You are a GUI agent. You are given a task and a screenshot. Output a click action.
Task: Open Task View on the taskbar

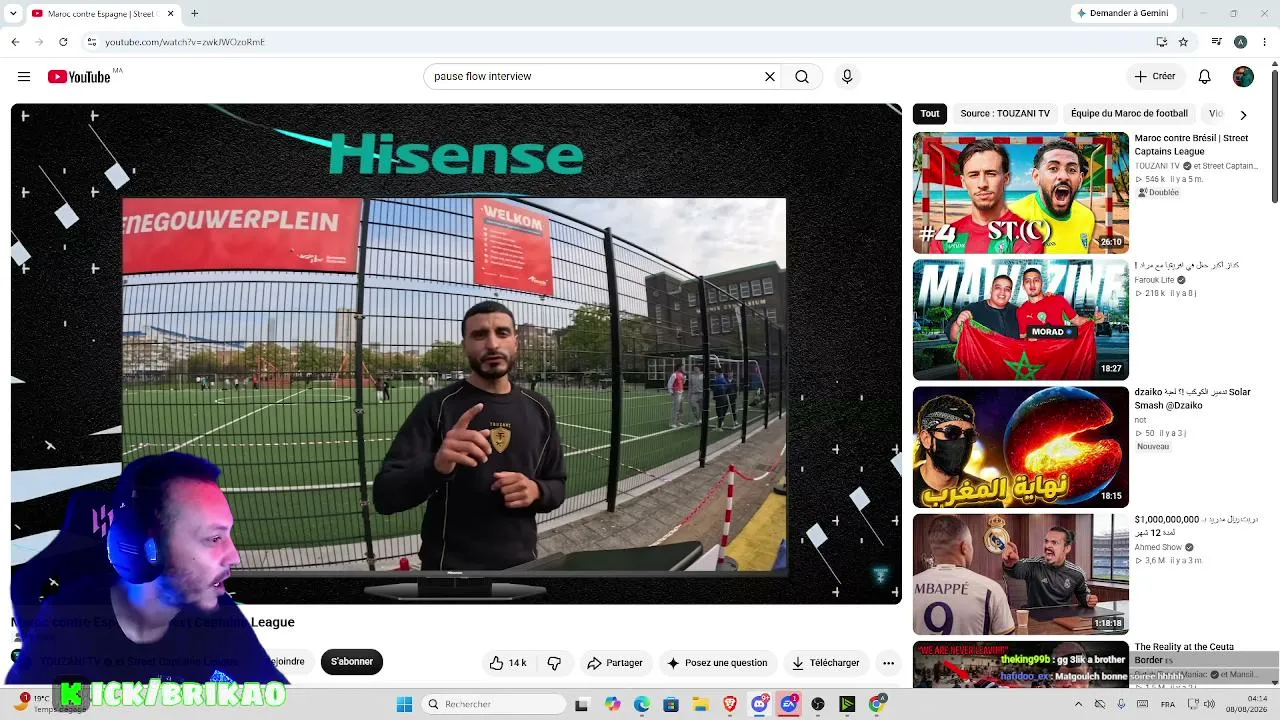pyautogui.click(x=582, y=705)
